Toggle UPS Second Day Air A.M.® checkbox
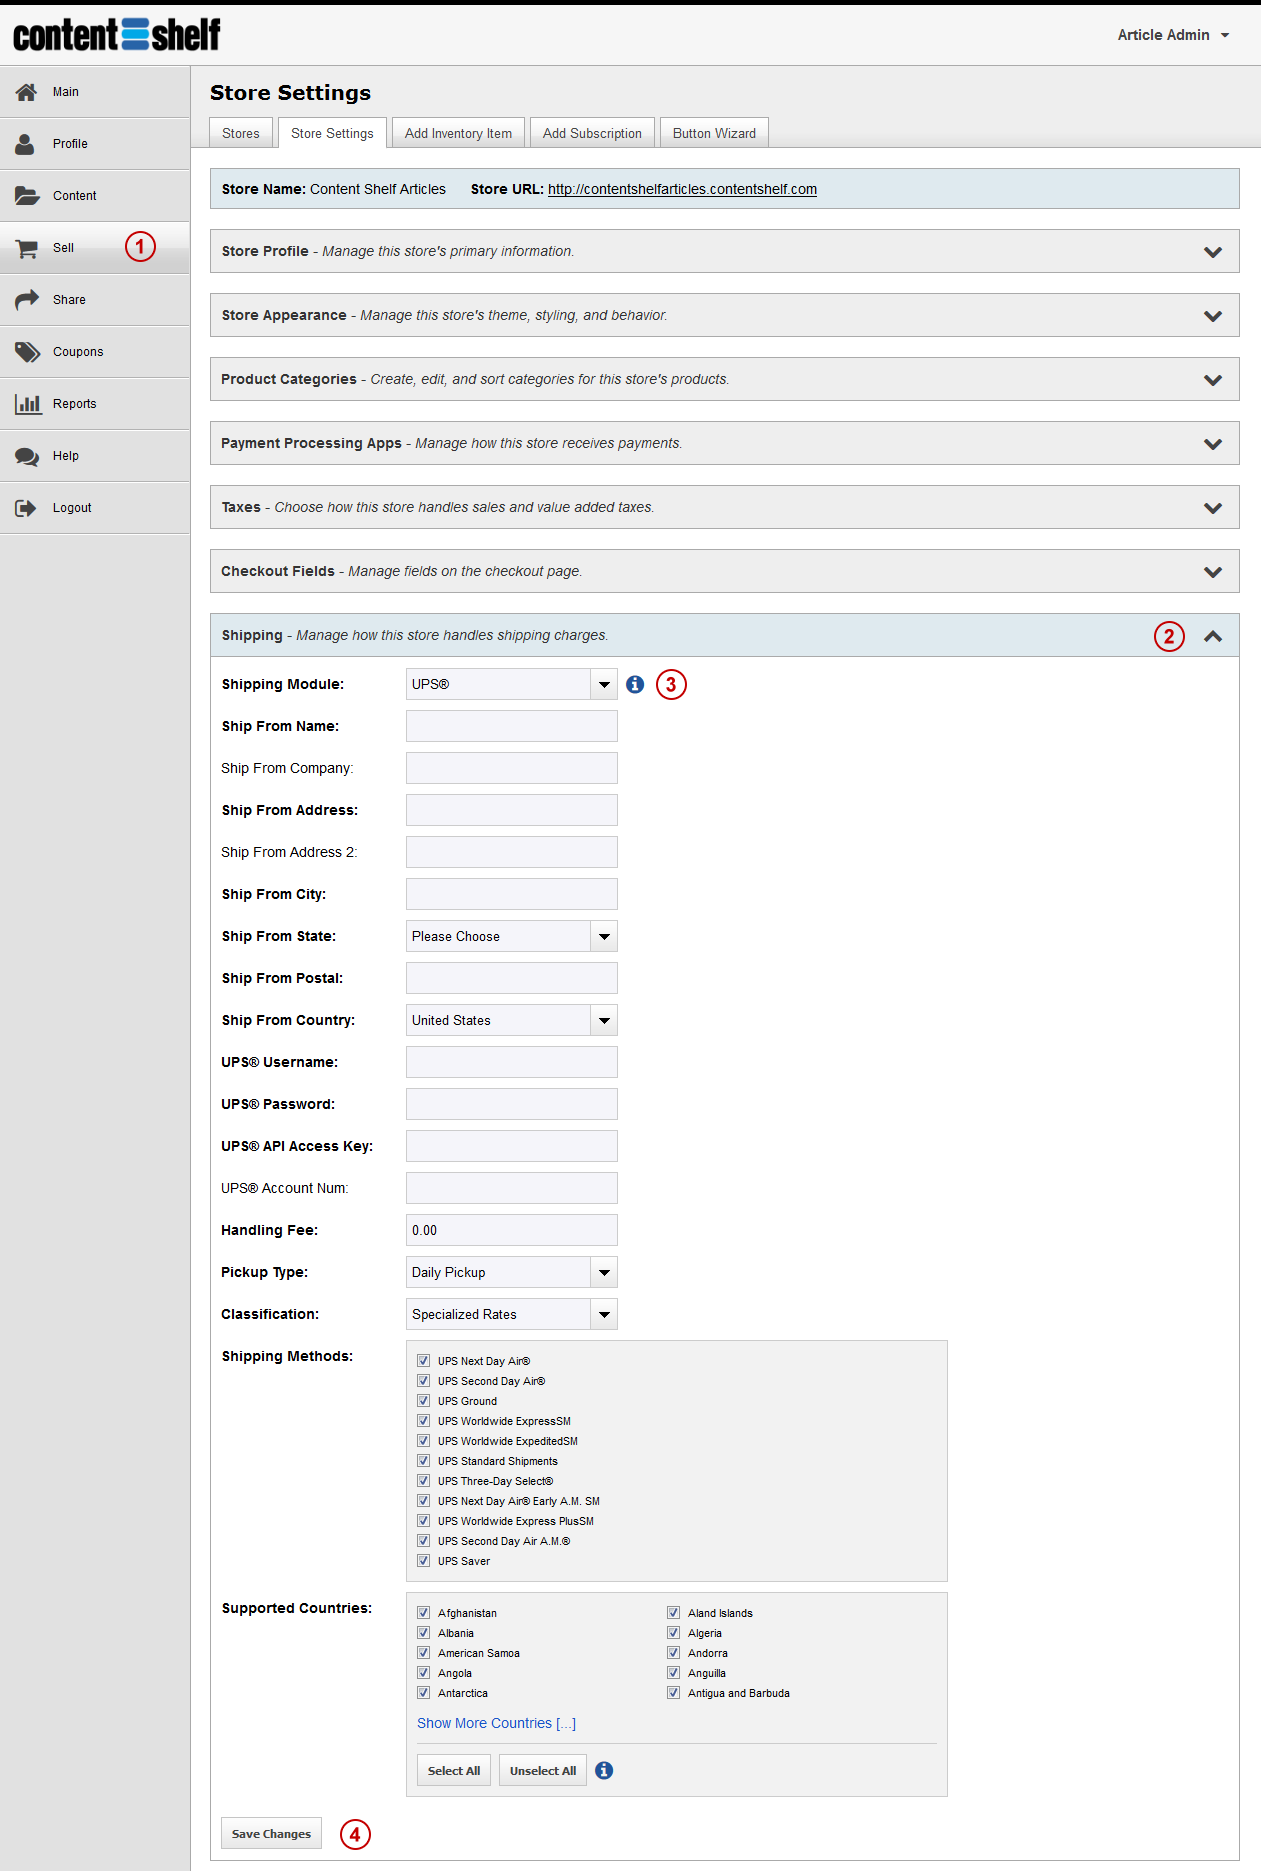The width and height of the screenshot is (1261, 1871). click(424, 1541)
